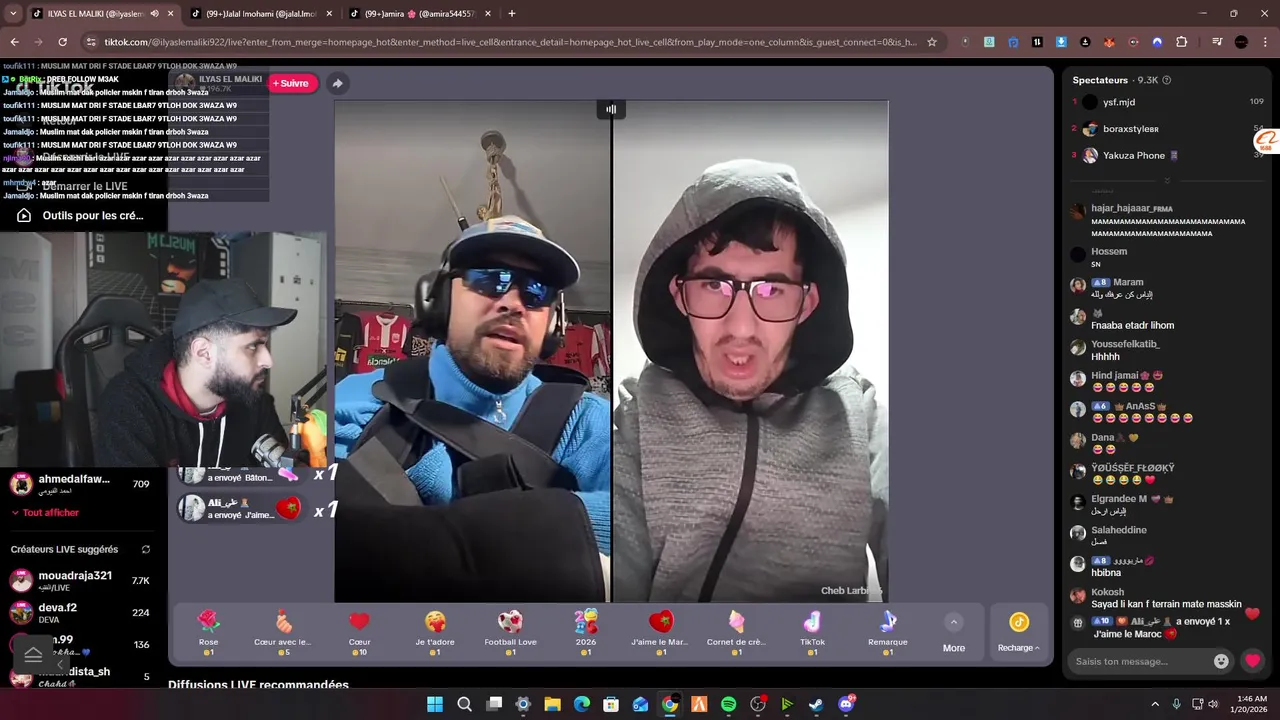Open the ILYAS EL MALIKI host profile

click(x=219, y=83)
